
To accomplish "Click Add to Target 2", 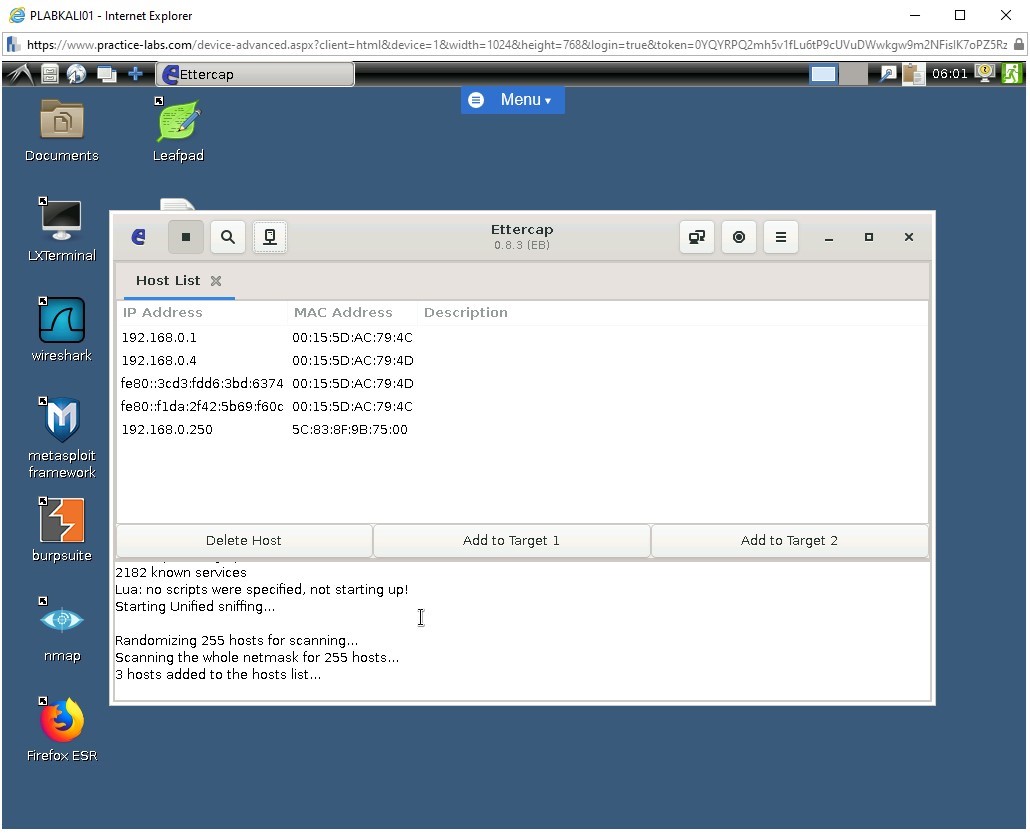I will 789,540.
